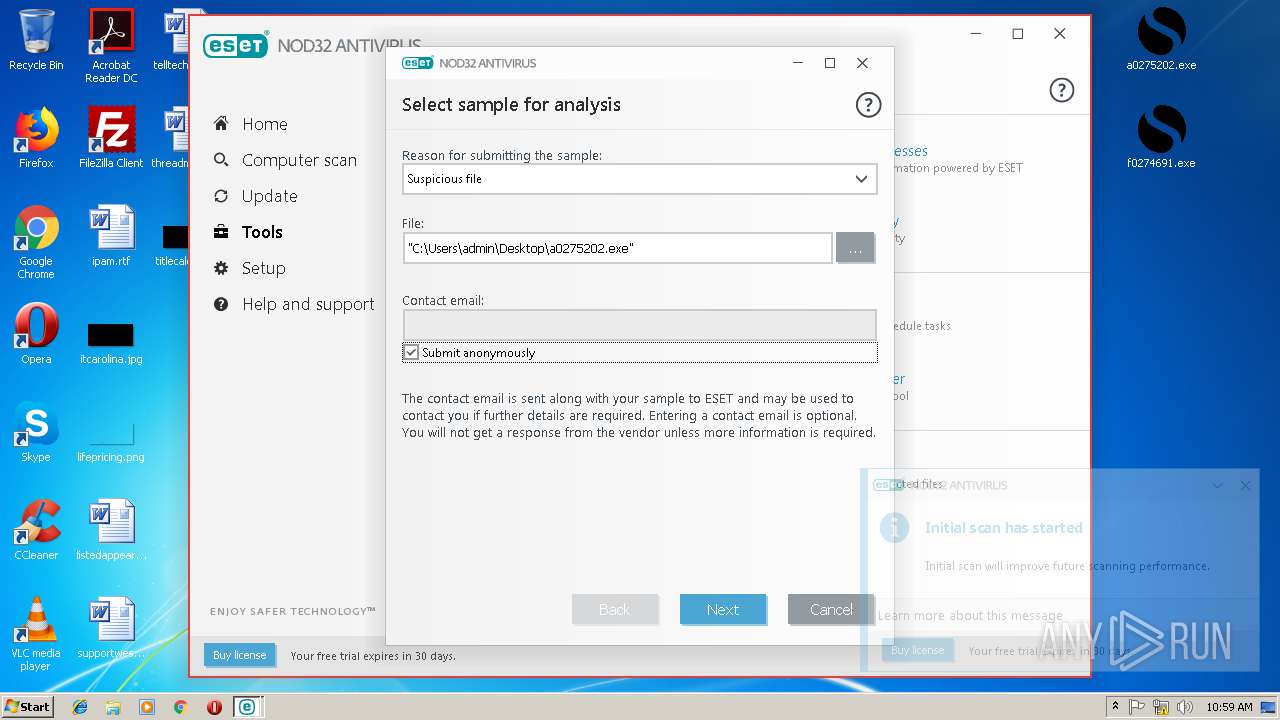1280x720 pixels.
Task: Open f0274691.exe desktop file
Action: [1161, 138]
